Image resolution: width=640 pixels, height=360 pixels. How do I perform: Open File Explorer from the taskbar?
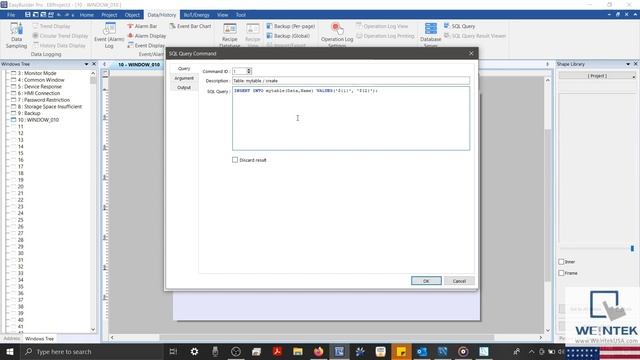tap(298, 351)
